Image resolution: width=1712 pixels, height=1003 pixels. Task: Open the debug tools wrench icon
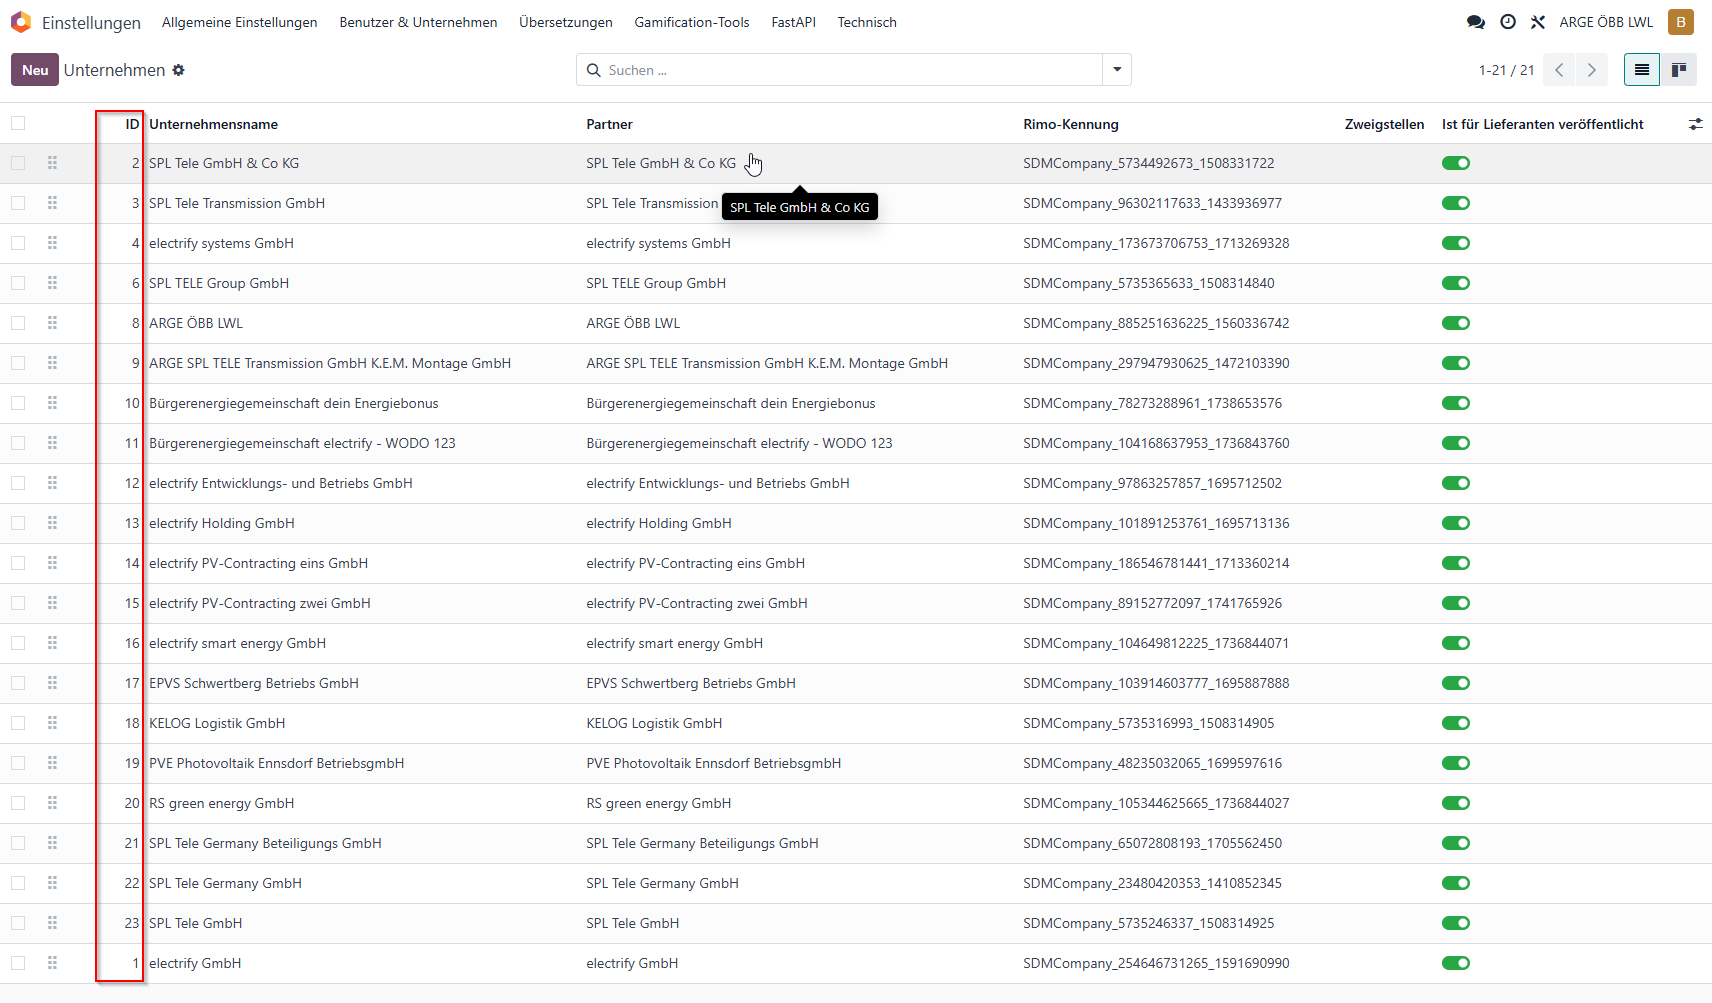pyautogui.click(x=1537, y=22)
